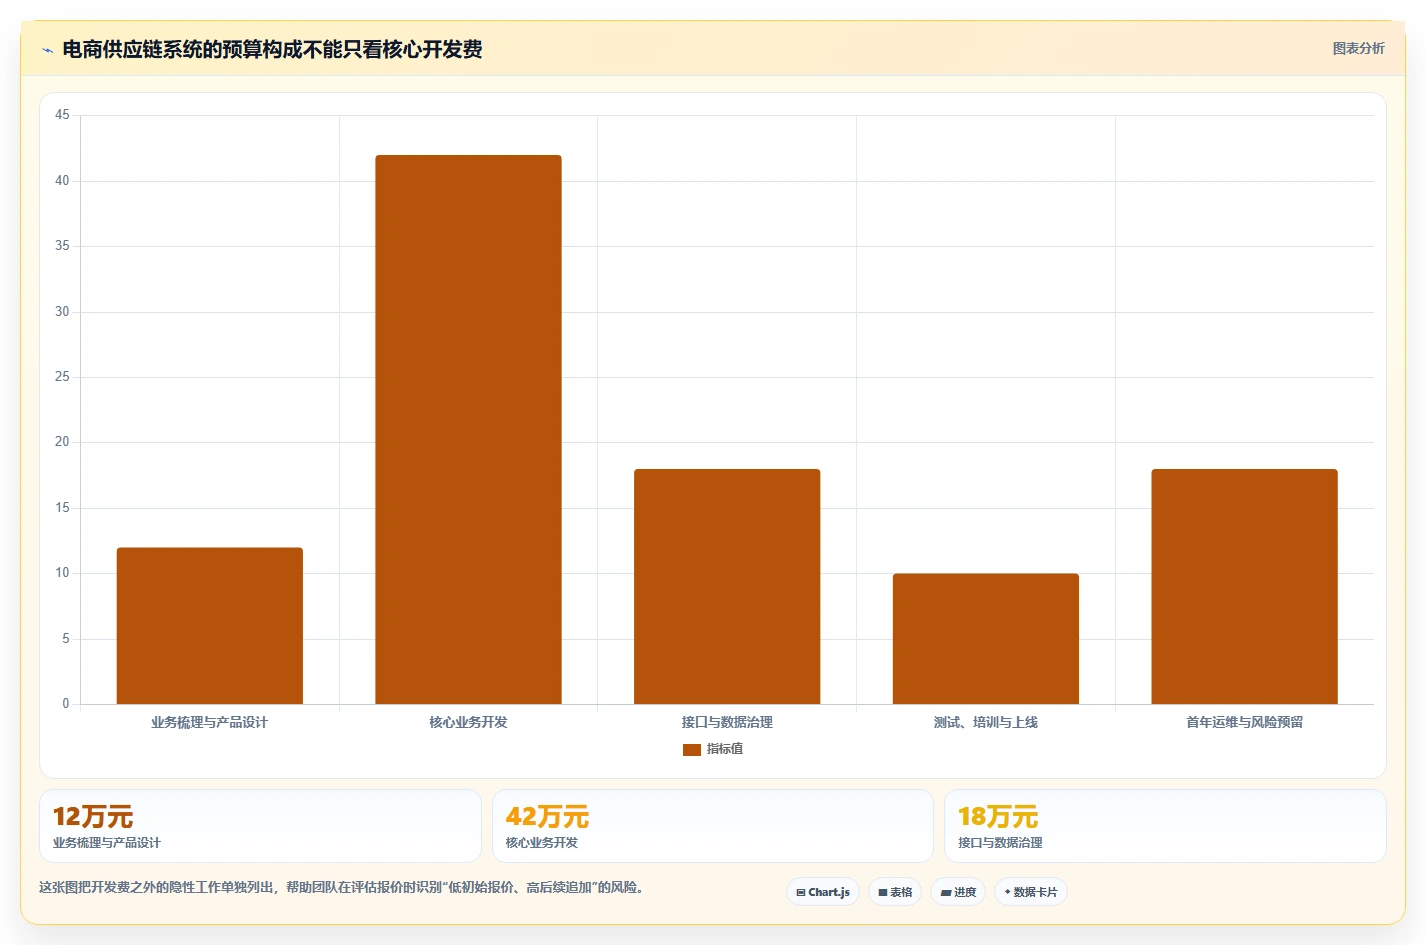Click the 接口与数据治理 bar
Viewport: 1426px width, 945px height.
click(727, 587)
